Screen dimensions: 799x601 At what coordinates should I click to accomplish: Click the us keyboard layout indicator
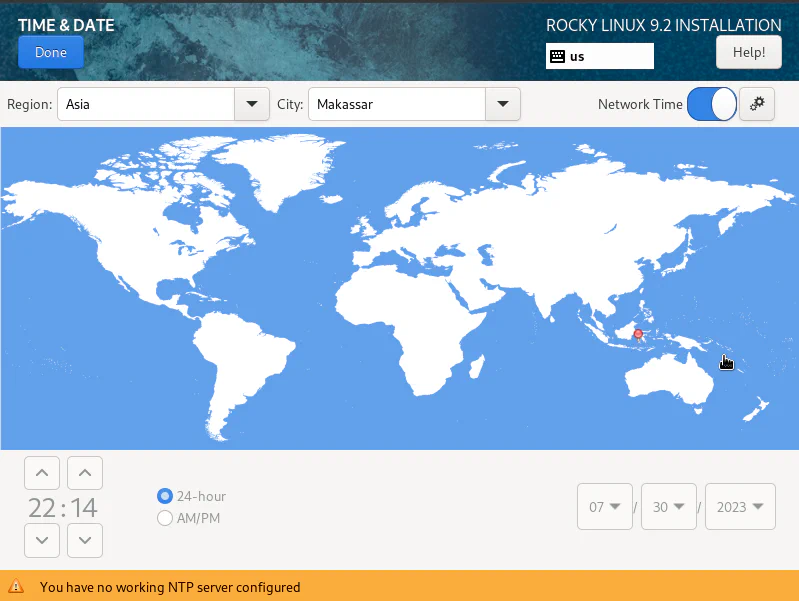[600, 56]
